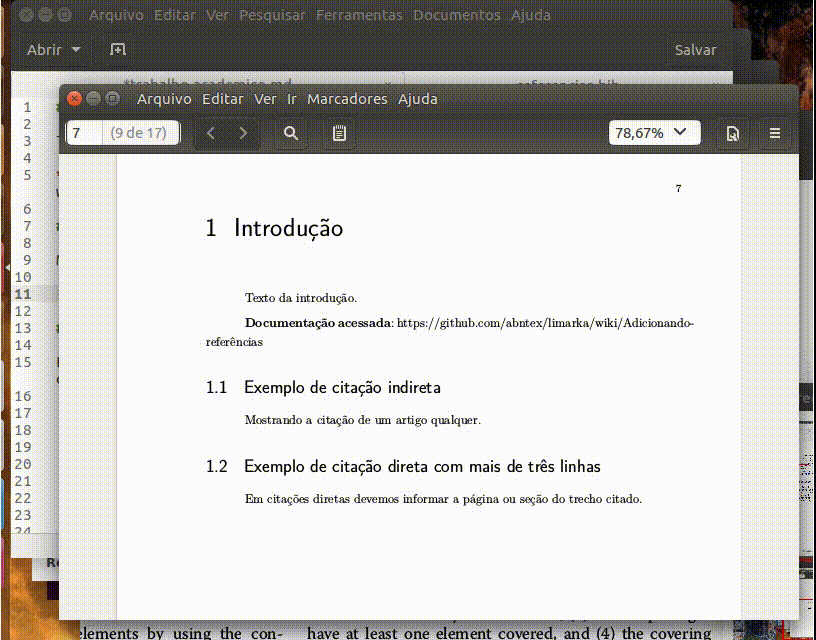Image resolution: width=816 pixels, height=640 pixels.
Task: Open the PDF viewer hamburger menu
Action: coord(774,134)
